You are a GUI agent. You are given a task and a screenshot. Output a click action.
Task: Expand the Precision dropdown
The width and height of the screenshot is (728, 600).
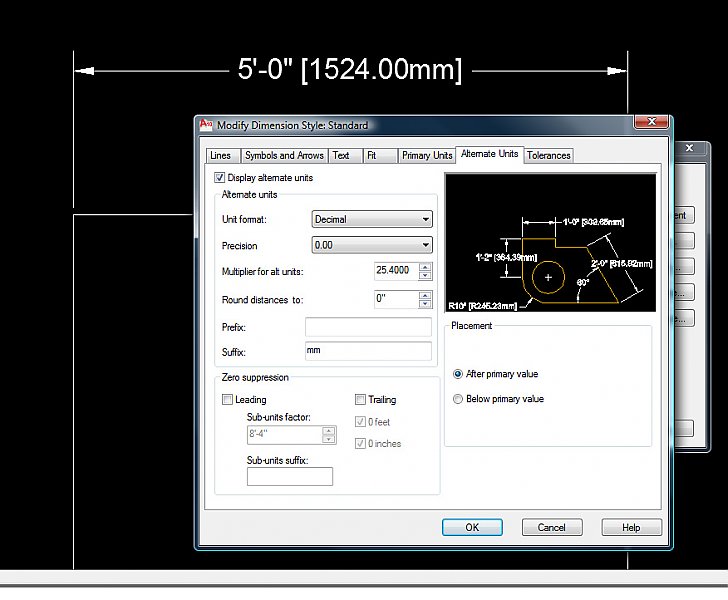[x=372, y=245]
